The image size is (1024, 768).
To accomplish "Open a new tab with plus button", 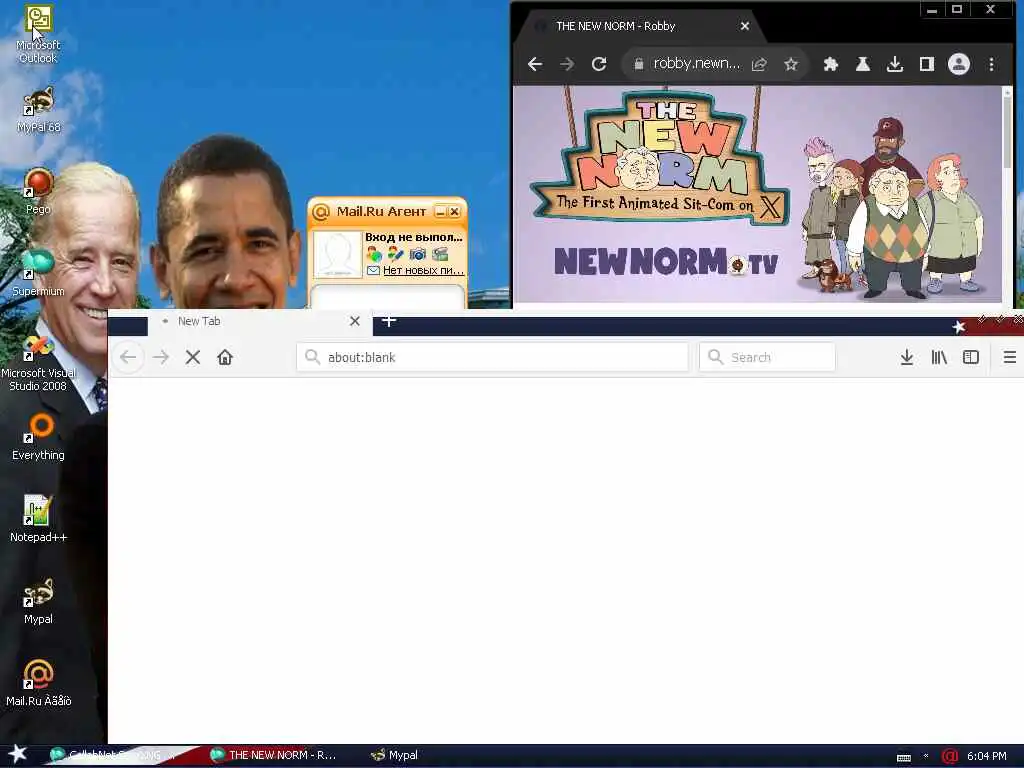I will pos(389,321).
